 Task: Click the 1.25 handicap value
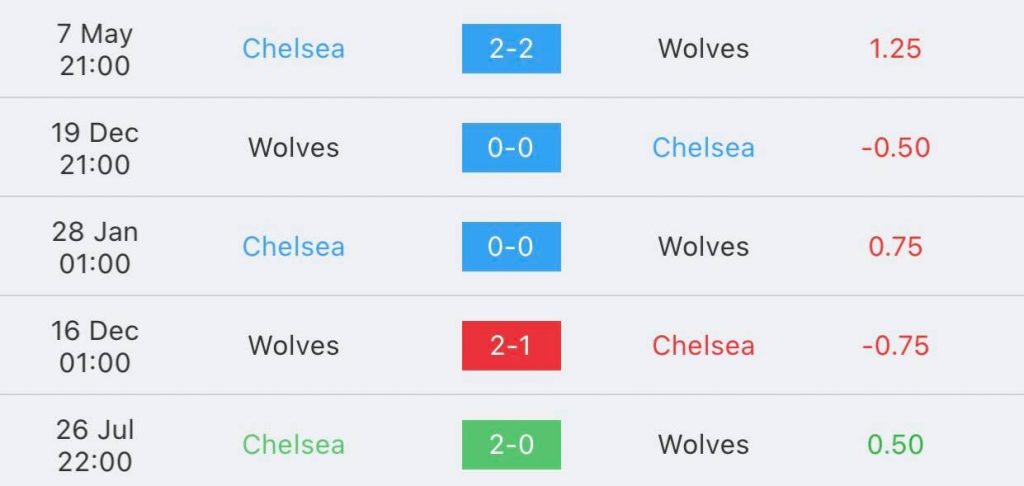point(895,49)
